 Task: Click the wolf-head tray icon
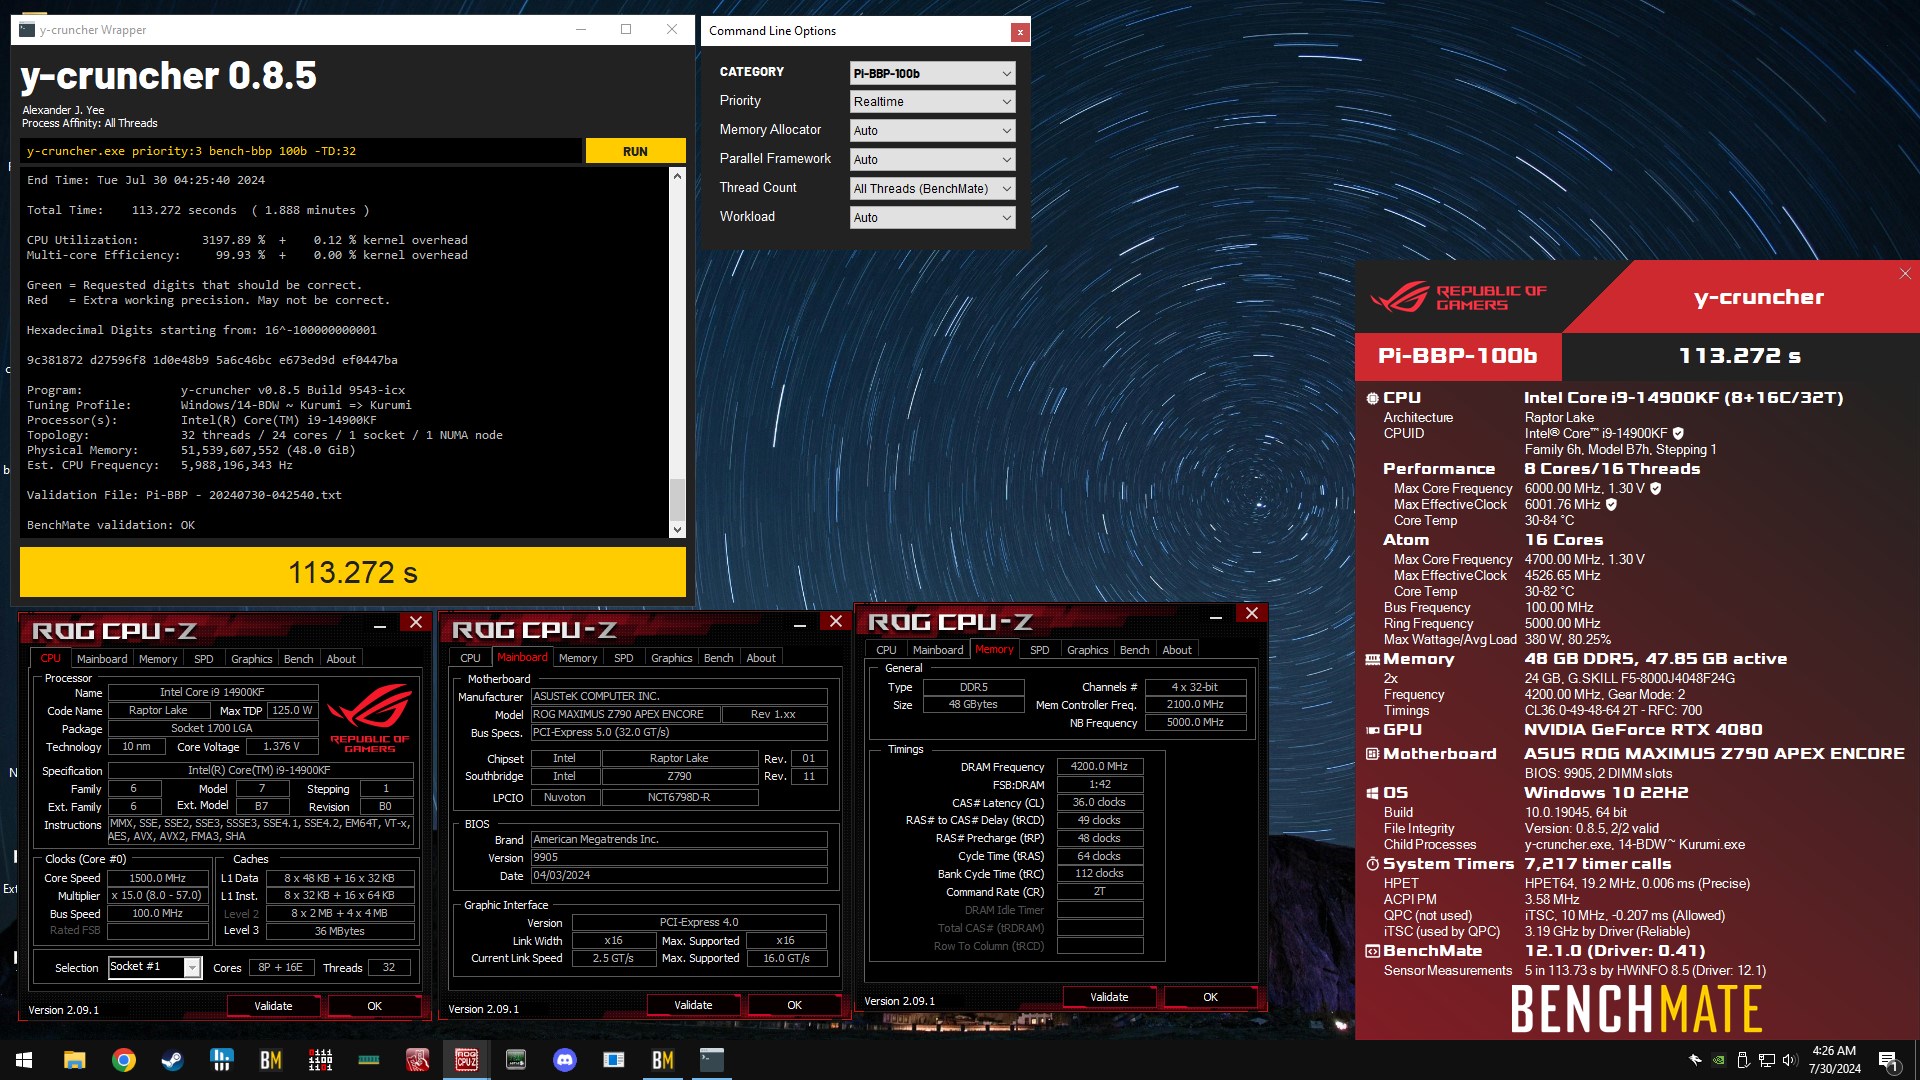(1695, 1060)
